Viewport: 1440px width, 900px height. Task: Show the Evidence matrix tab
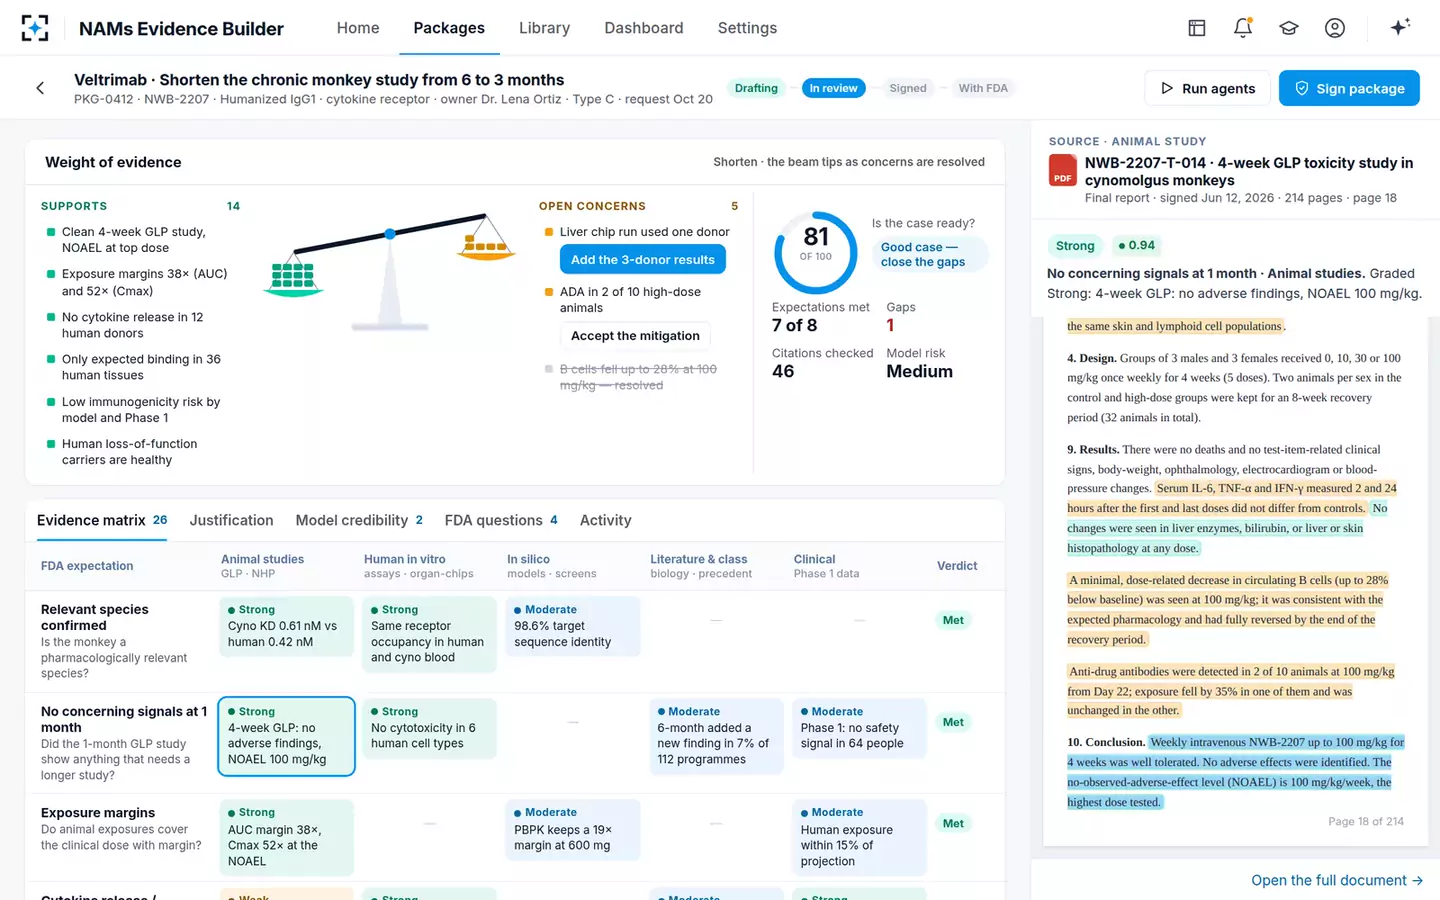coord(102,520)
